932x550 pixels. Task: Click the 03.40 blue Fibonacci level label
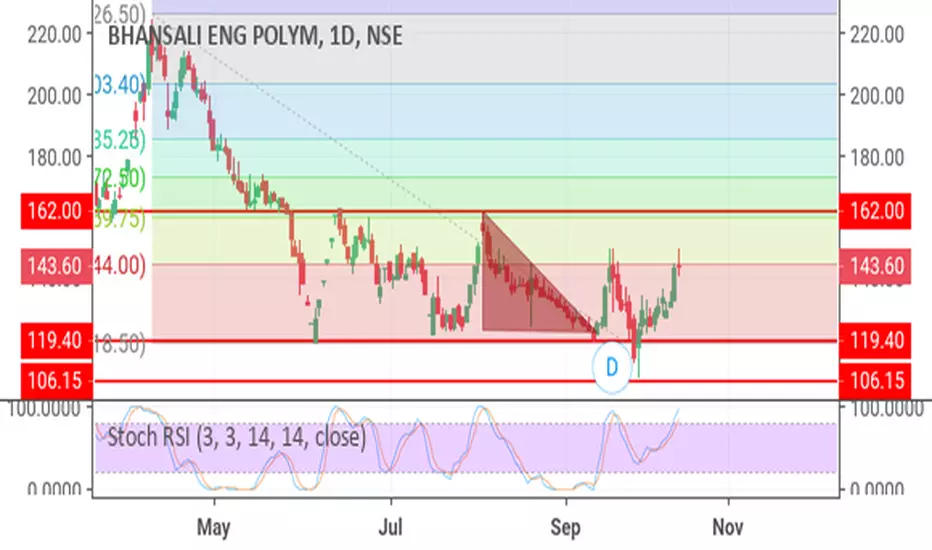tap(119, 84)
